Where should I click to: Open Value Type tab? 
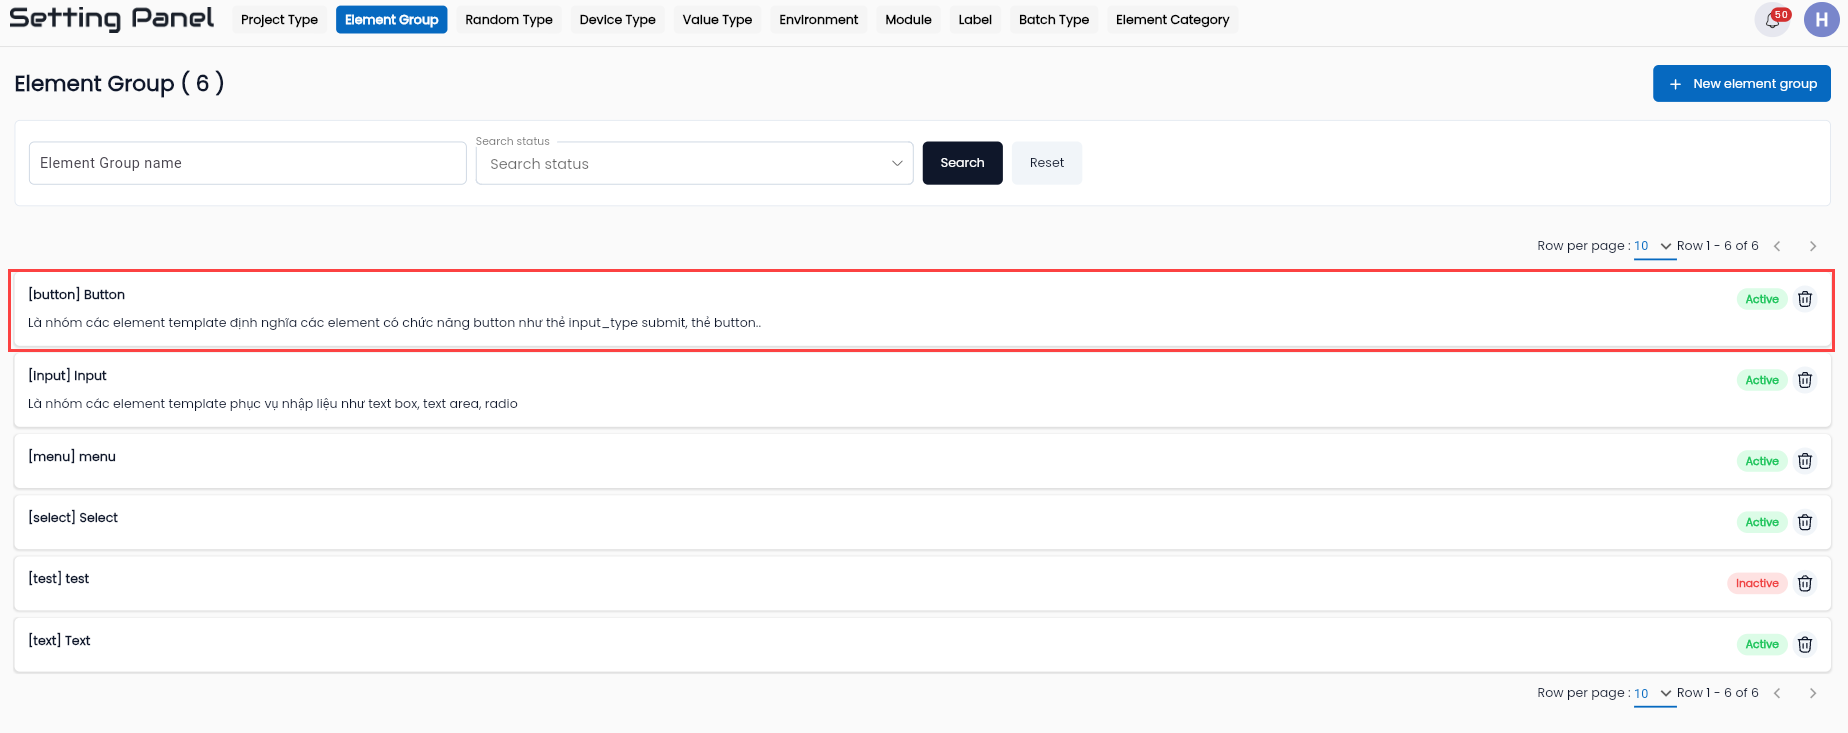pos(717,20)
